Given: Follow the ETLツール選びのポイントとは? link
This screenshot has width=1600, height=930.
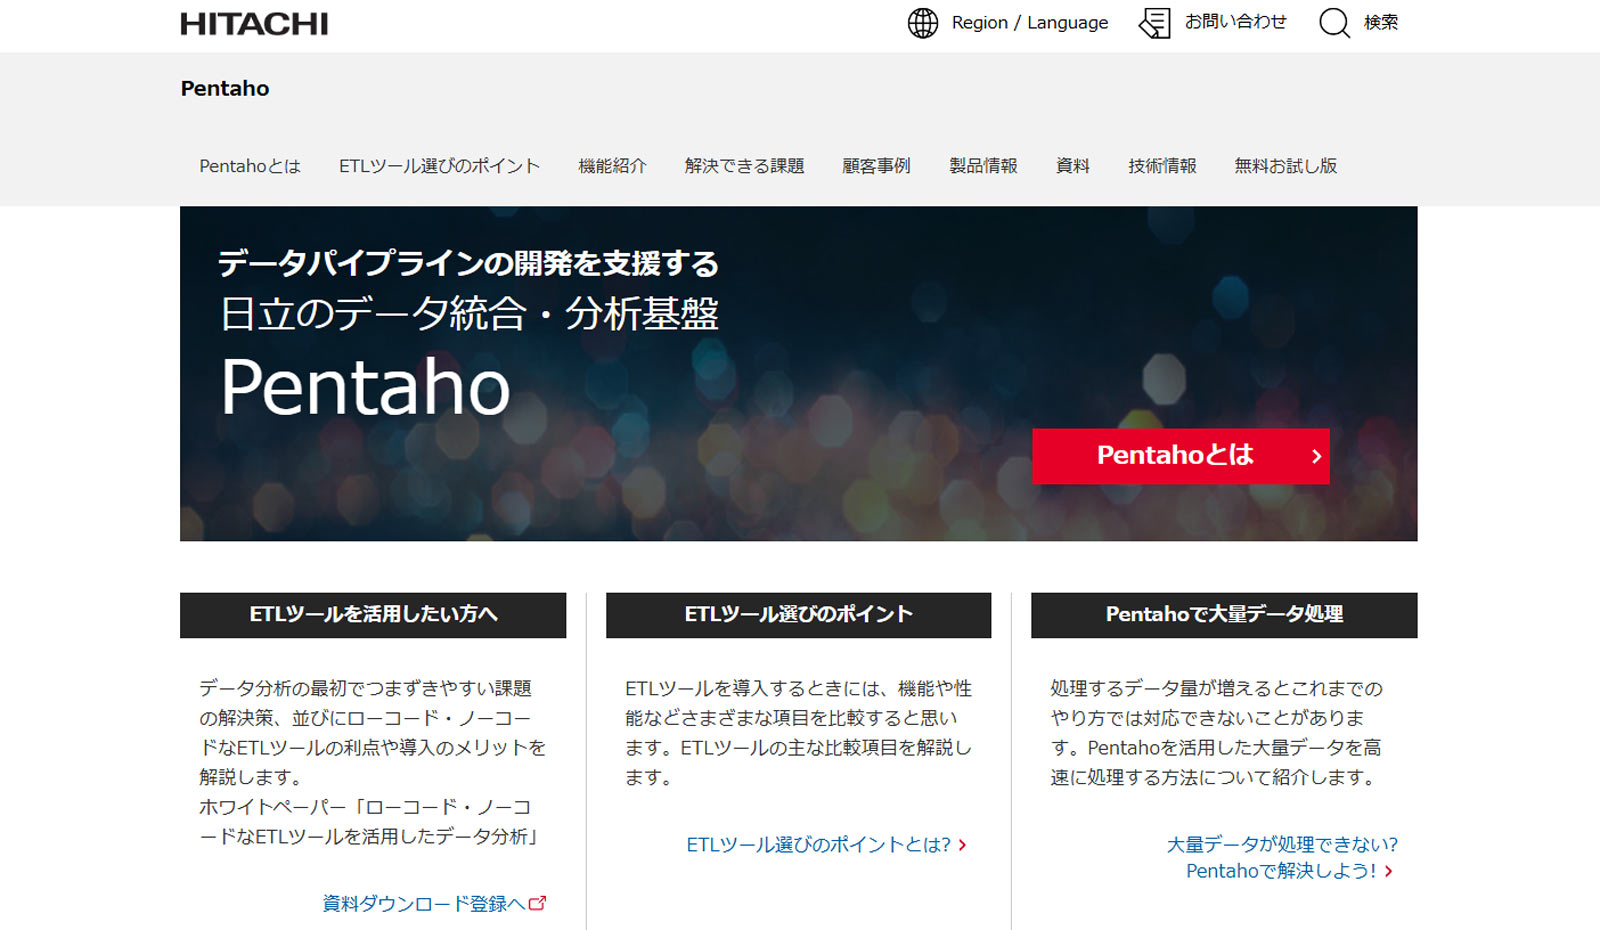Looking at the screenshot, I should coord(818,845).
